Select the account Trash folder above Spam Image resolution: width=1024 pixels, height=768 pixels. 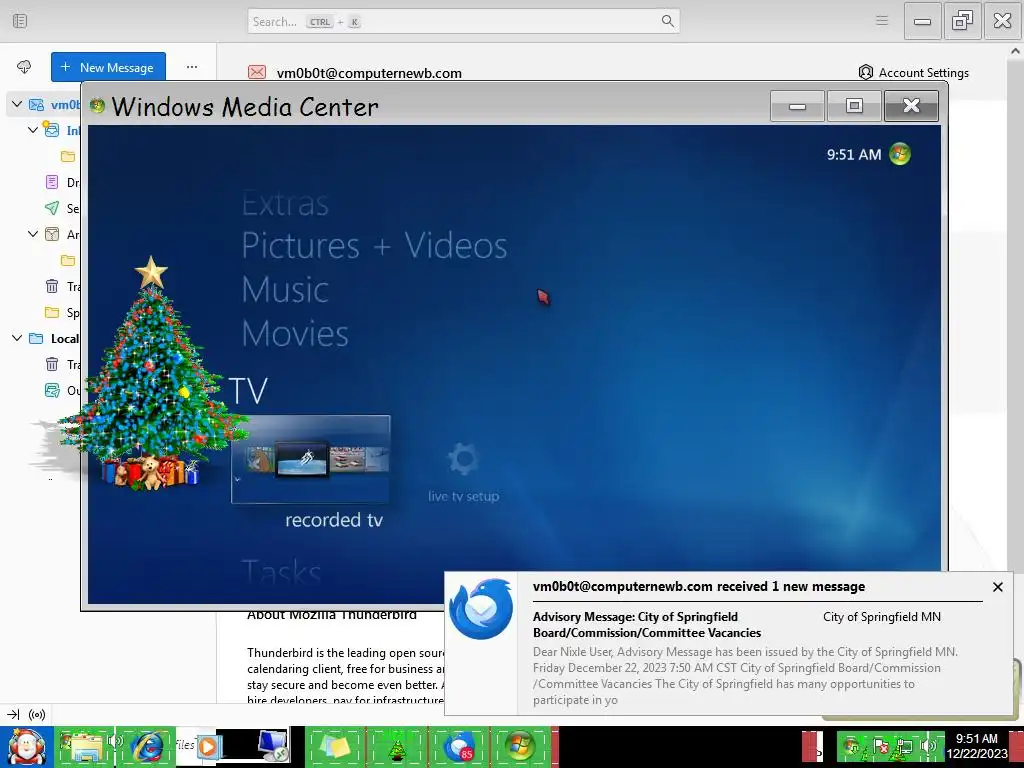coord(52,286)
